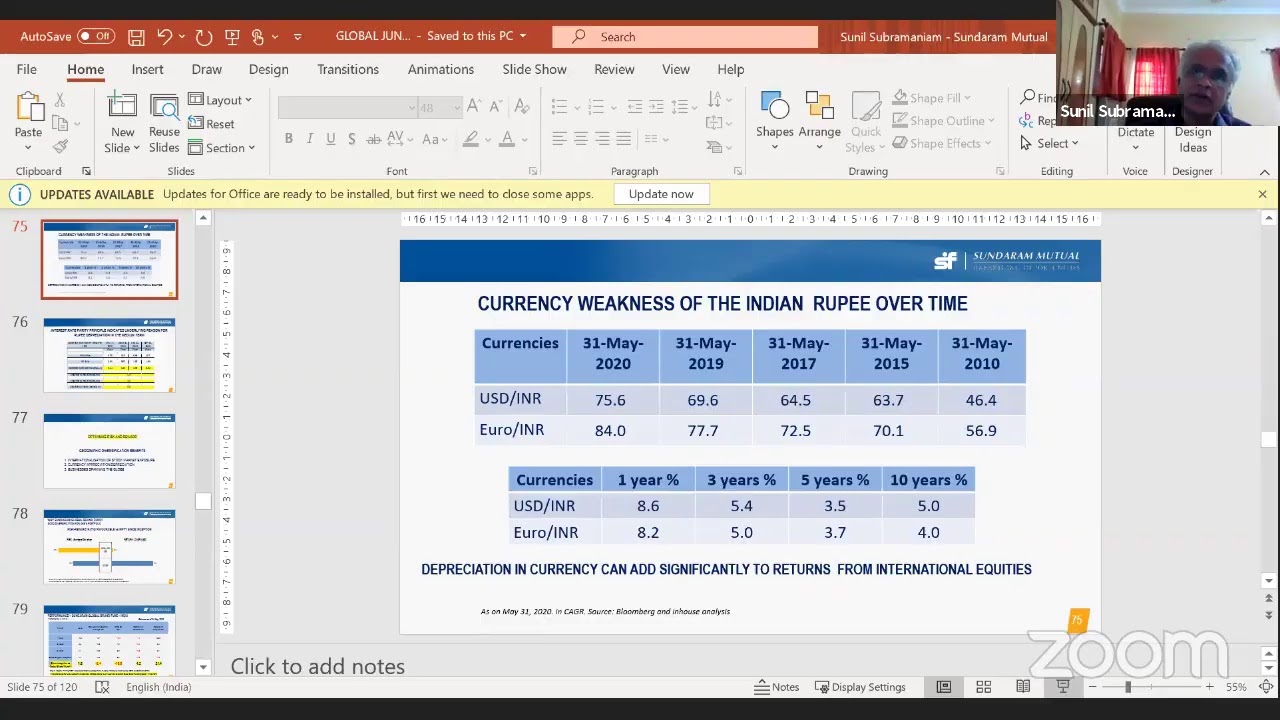Open the font size 48 dropdown
1280x720 pixels.
point(440,107)
